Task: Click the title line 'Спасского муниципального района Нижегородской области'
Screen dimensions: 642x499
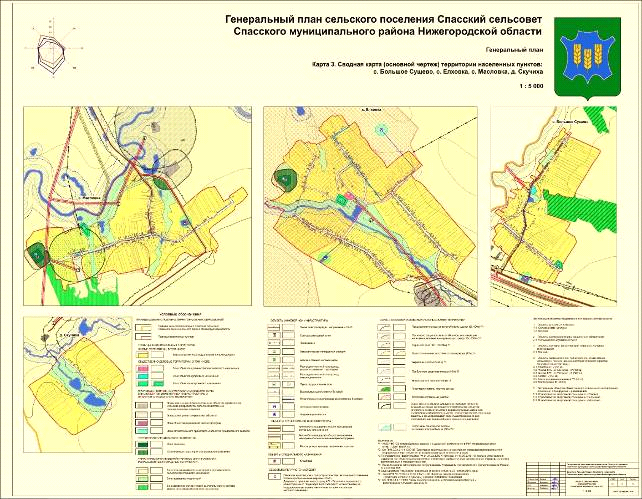Action: pyautogui.click(x=388, y=32)
